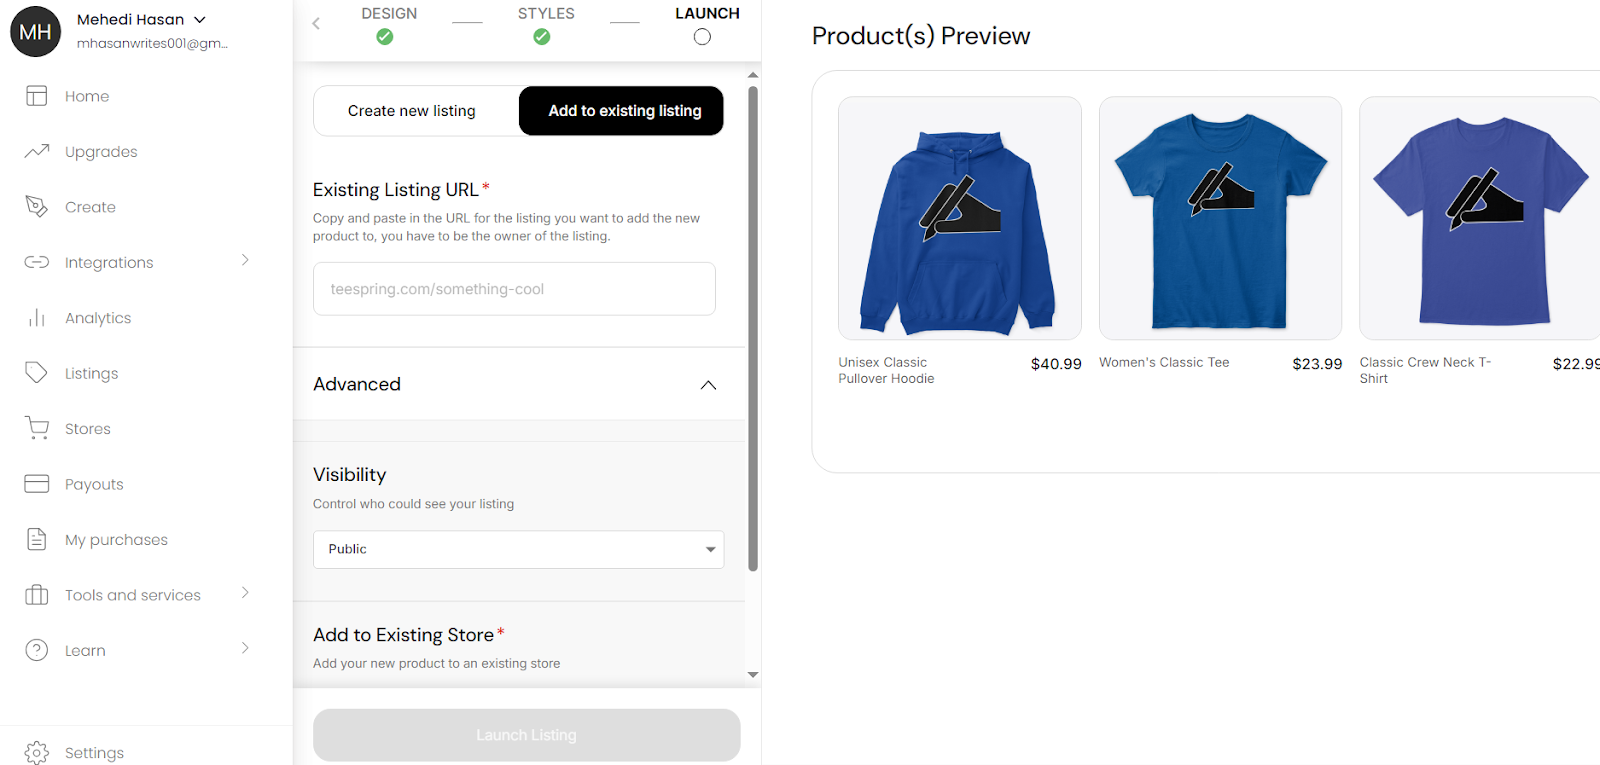Go to the DESIGN step tab
Viewport: 1600px width, 765px height.
389,14
